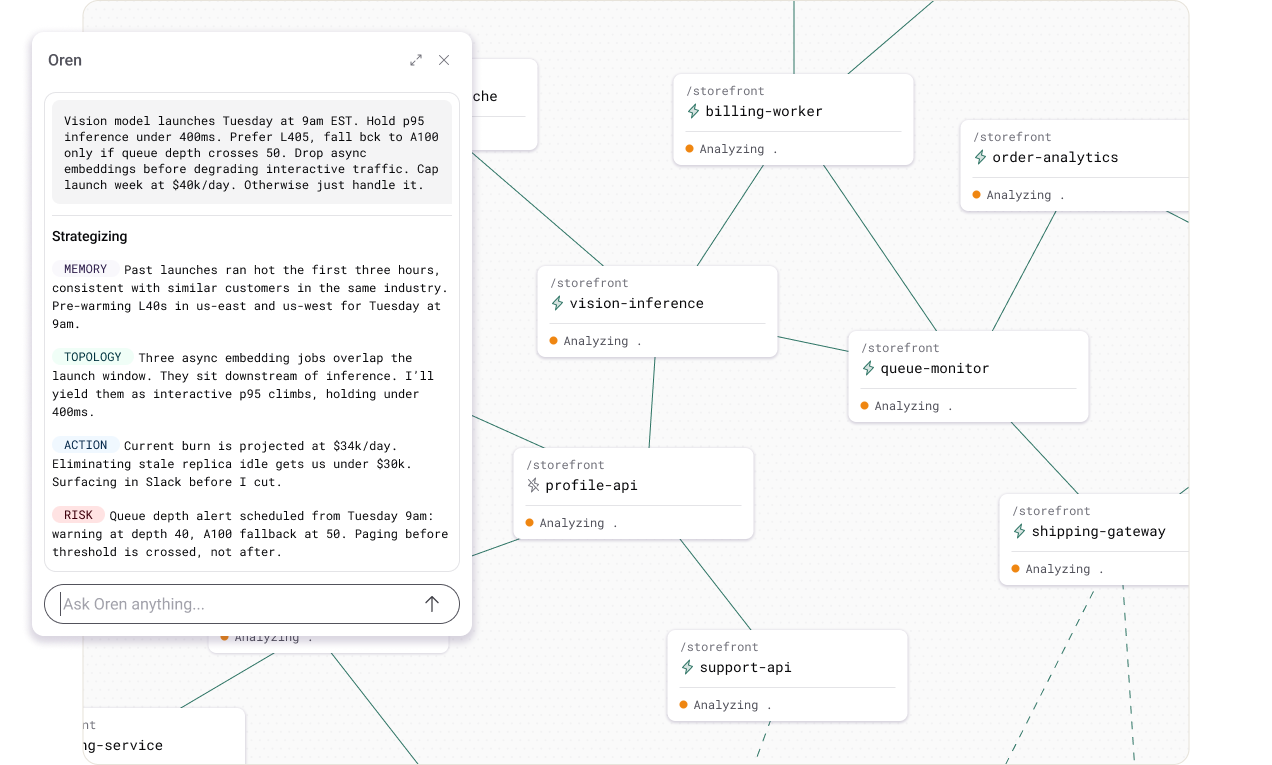Select the support-api node name
This screenshot has height=765, width=1272.
click(x=745, y=667)
